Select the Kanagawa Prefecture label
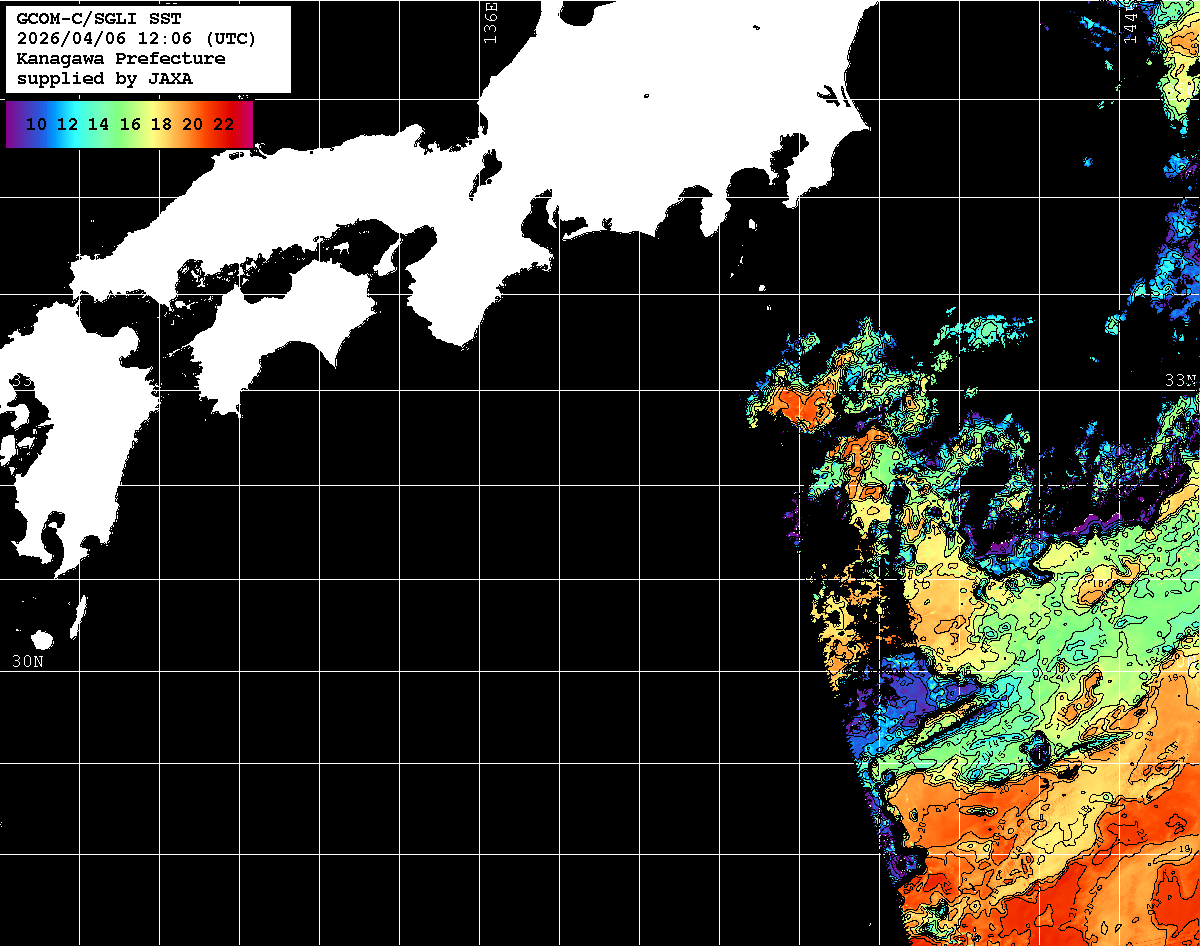Screen dimensions: 1200x946 tap(121, 59)
